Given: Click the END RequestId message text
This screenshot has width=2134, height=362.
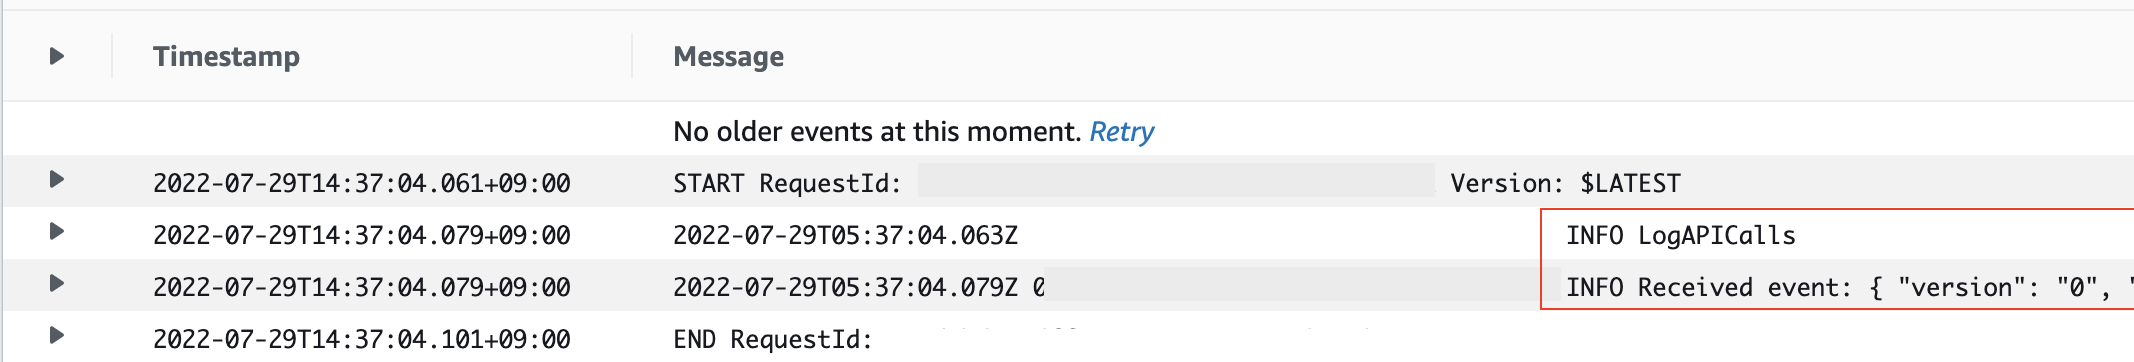Looking at the screenshot, I should coord(773,340).
